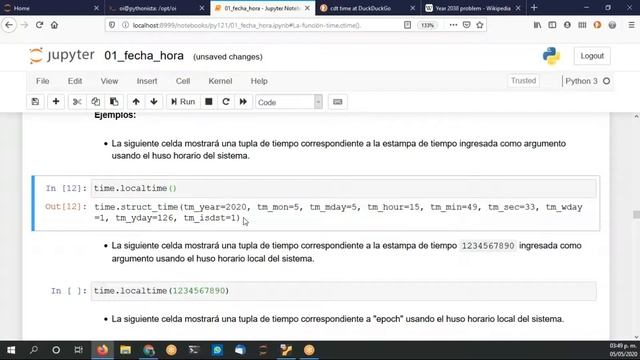Click the struct_time output text
This screenshot has height=360, width=640.
click(338, 212)
